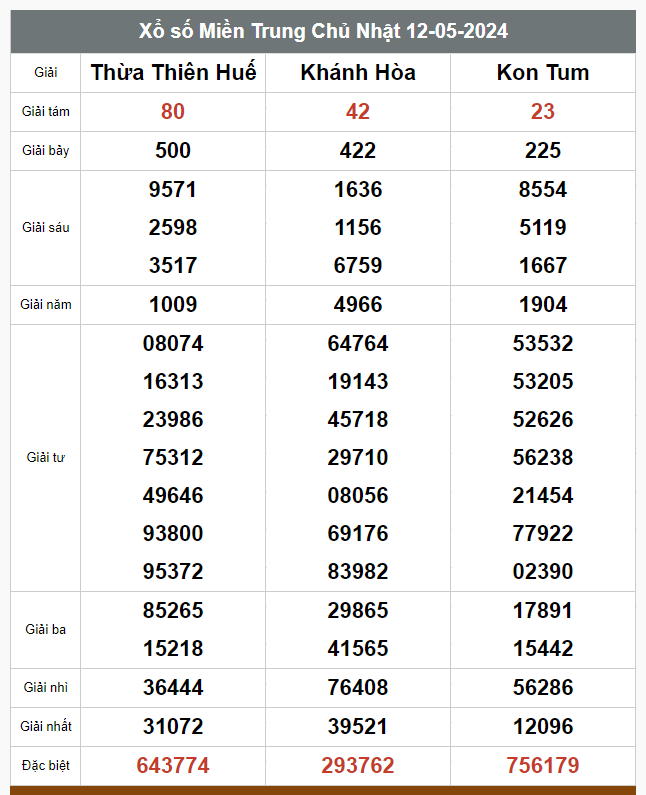646x795 pixels.
Task: Click the Giải sáu row label
Action: [x=46, y=227]
